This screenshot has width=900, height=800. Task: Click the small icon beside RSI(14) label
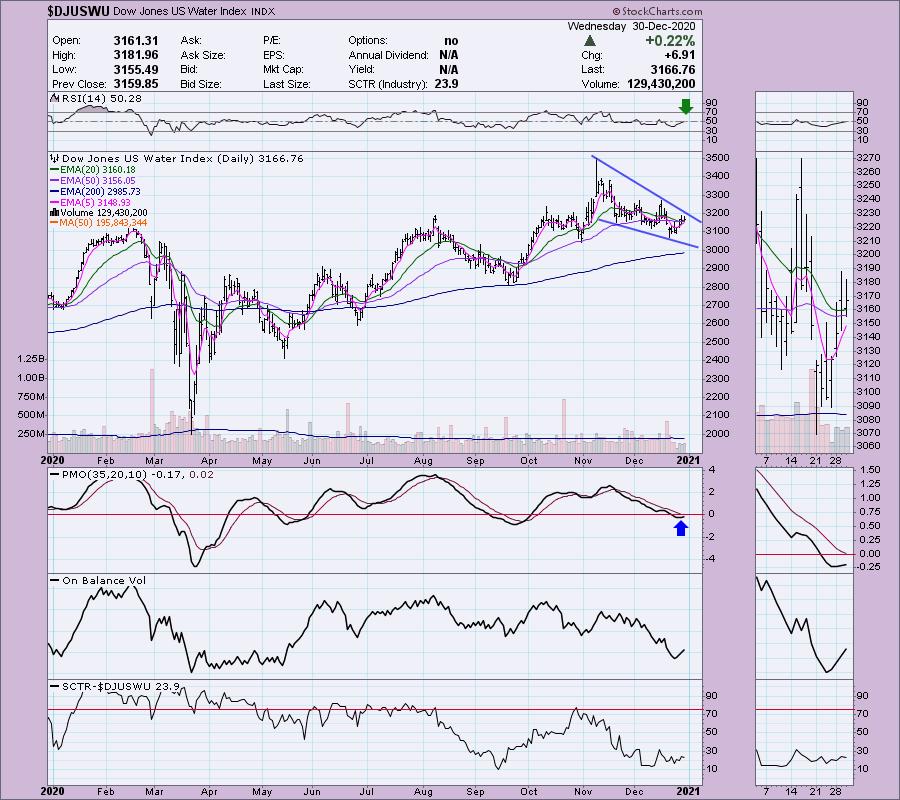(55, 98)
